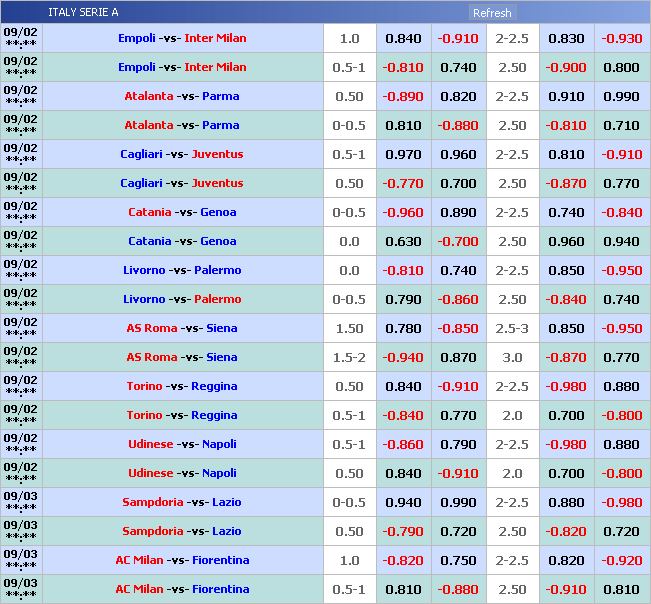Choose -0.790 odds for Sampdoria vs Lazio
This screenshot has height=604, width=651.
pyautogui.click(x=403, y=531)
